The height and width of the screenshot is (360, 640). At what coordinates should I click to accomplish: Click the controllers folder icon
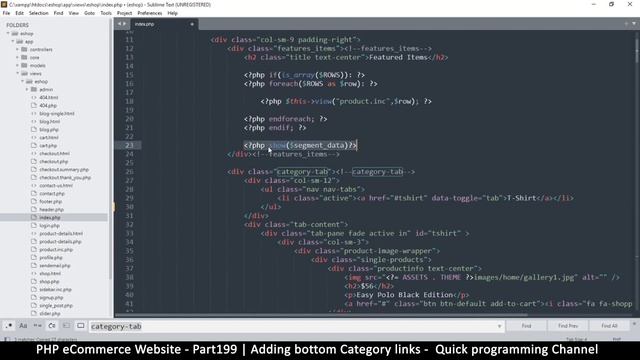(24, 49)
